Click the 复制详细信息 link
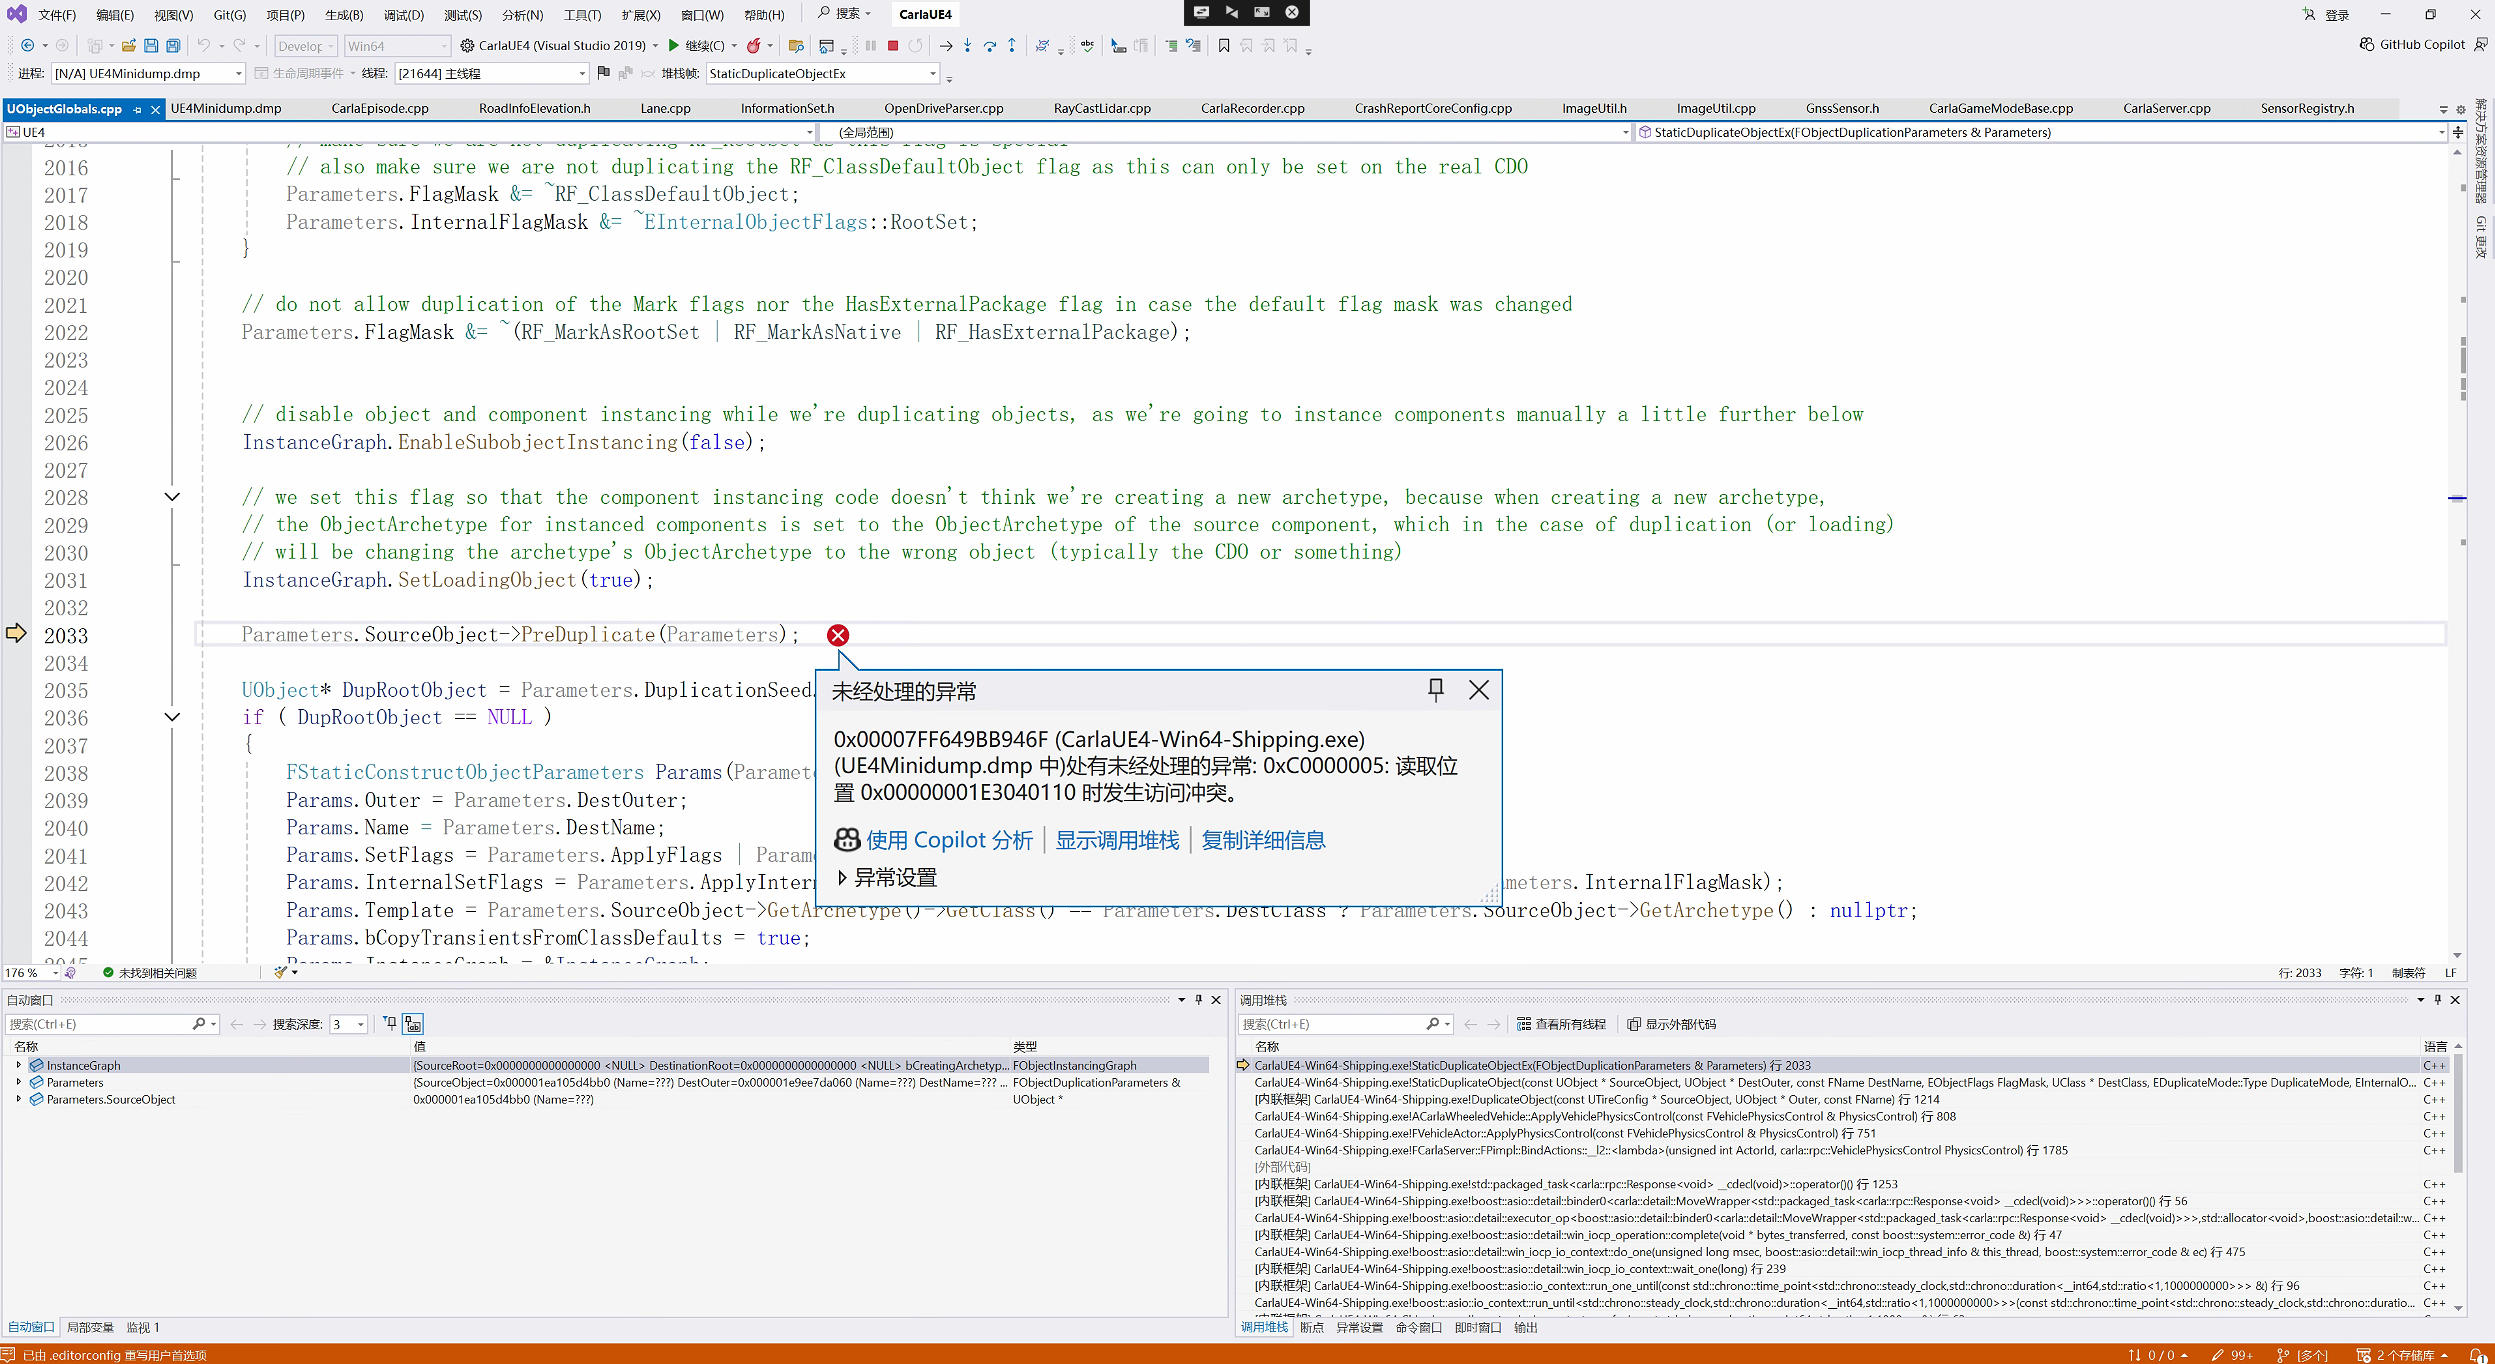 (x=1263, y=840)
